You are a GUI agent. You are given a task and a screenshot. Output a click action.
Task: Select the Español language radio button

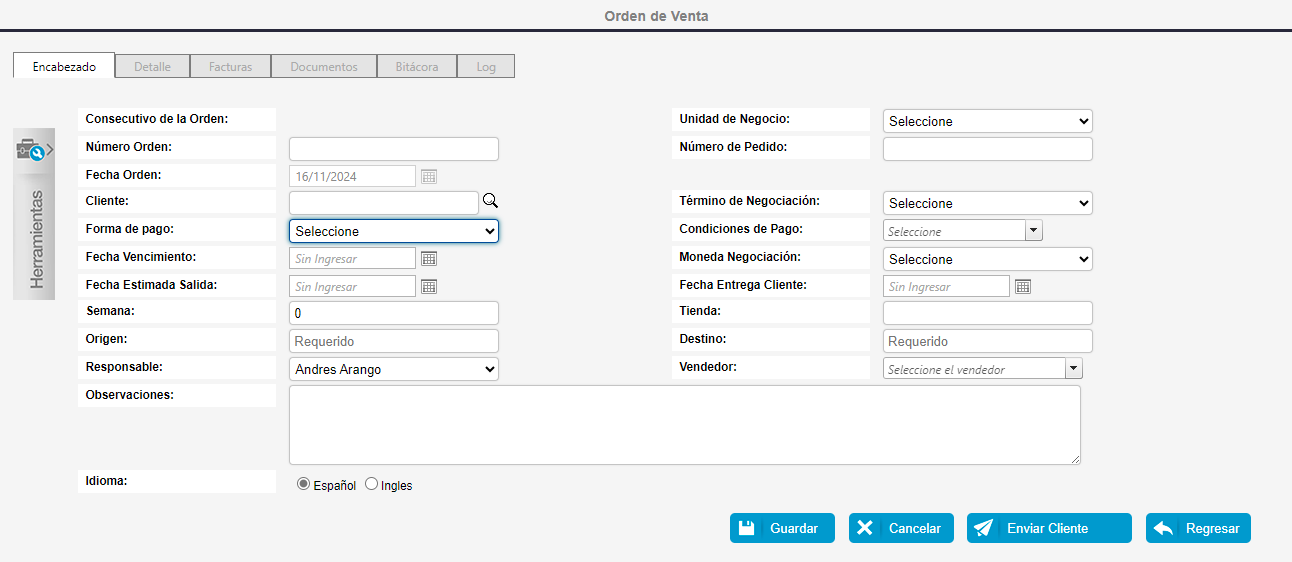(304, 484)
